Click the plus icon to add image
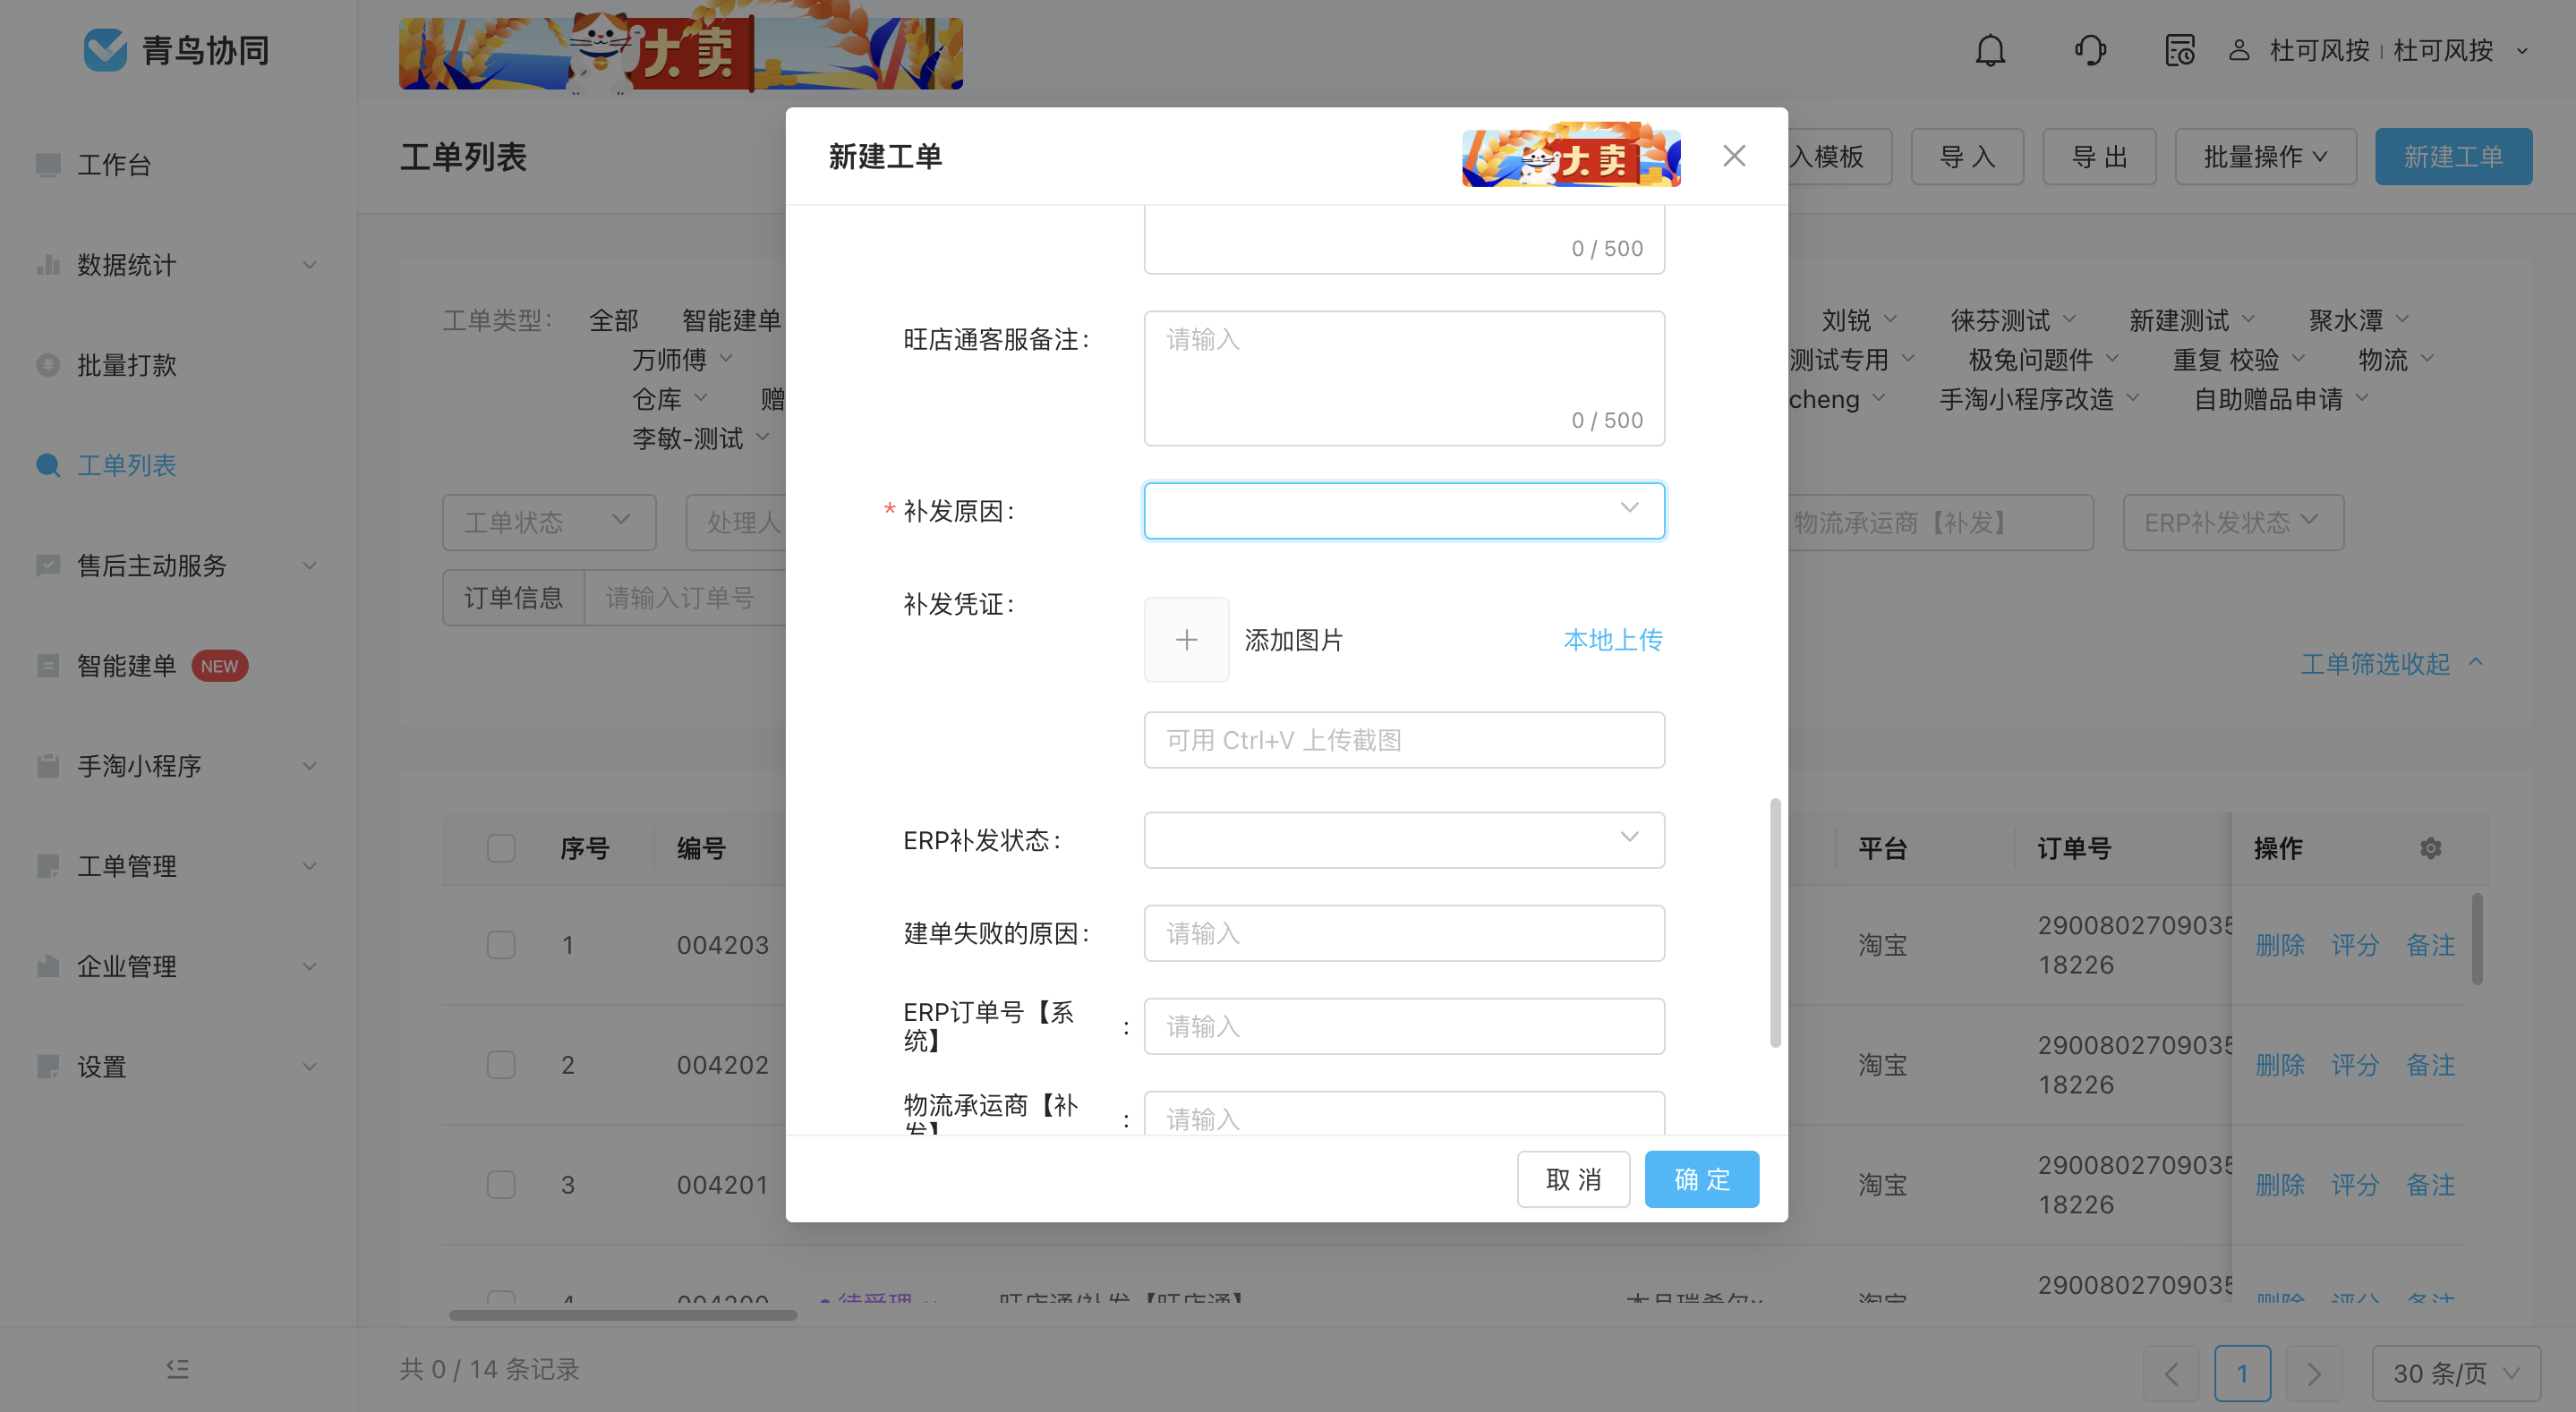 1186,640
